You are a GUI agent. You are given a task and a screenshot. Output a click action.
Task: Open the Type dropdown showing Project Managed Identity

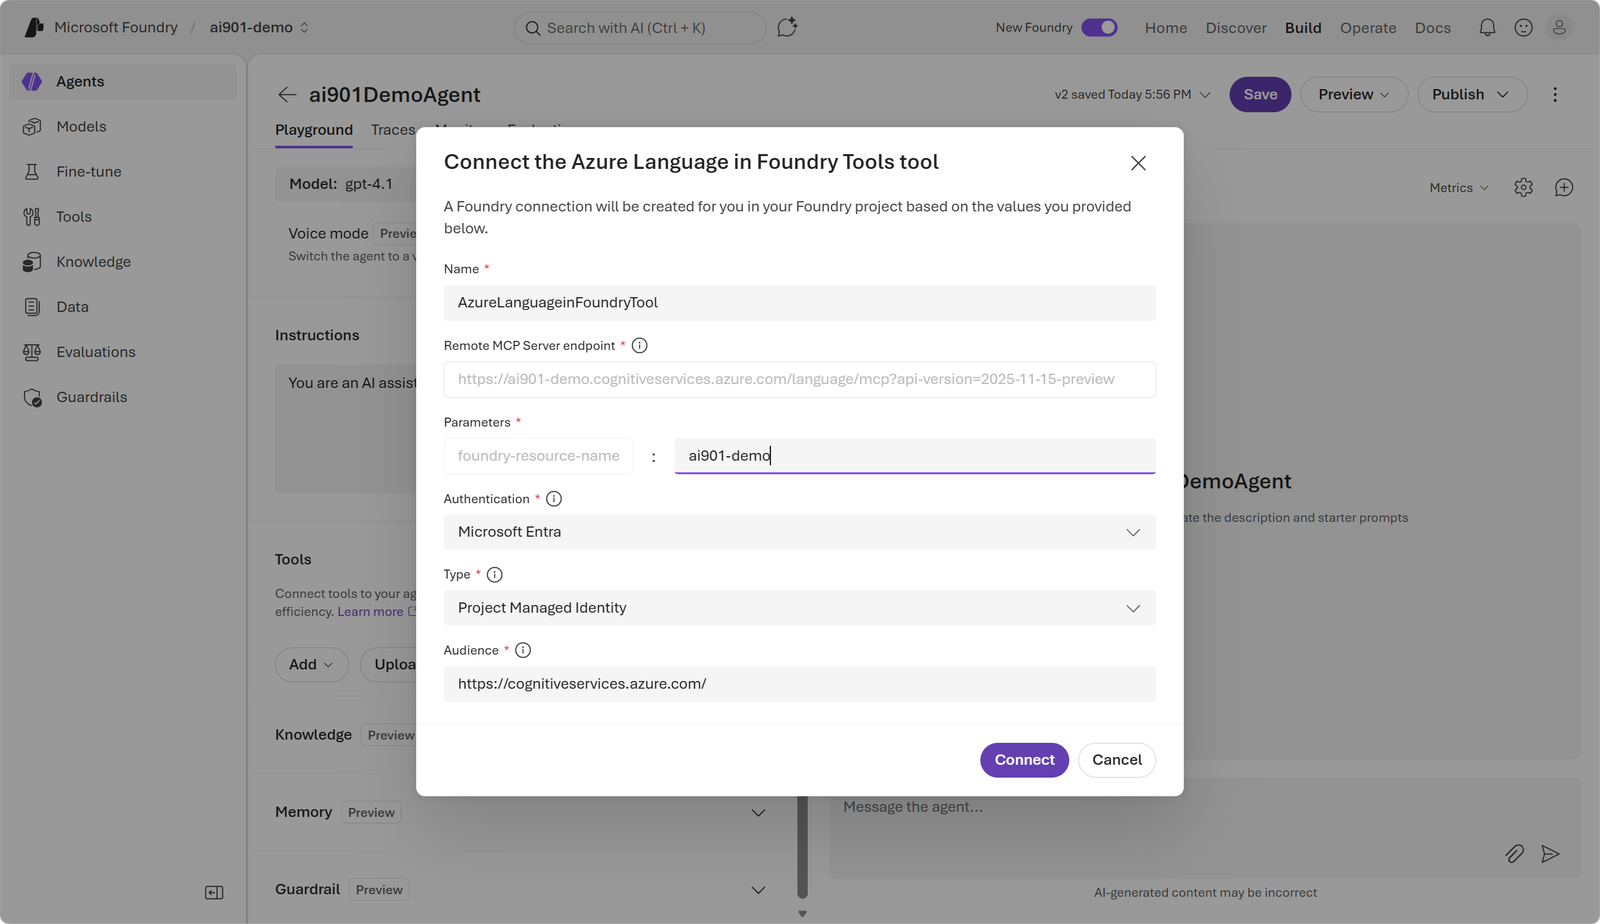800,608
